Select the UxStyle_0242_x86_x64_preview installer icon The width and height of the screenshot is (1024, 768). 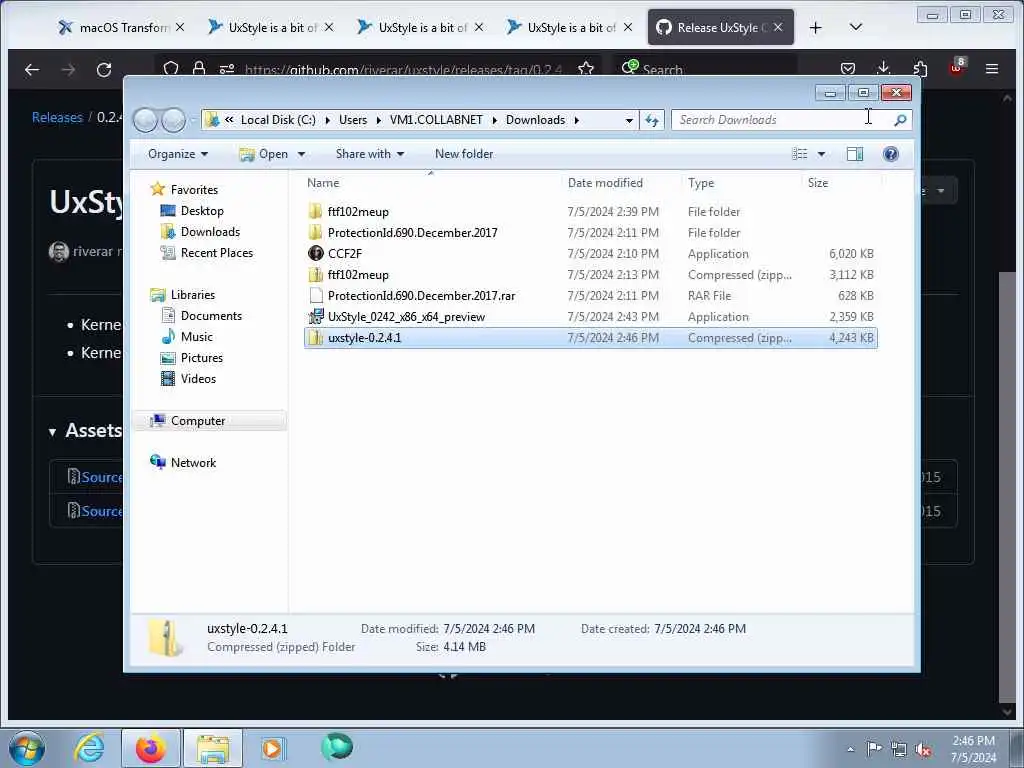point(316,316)
